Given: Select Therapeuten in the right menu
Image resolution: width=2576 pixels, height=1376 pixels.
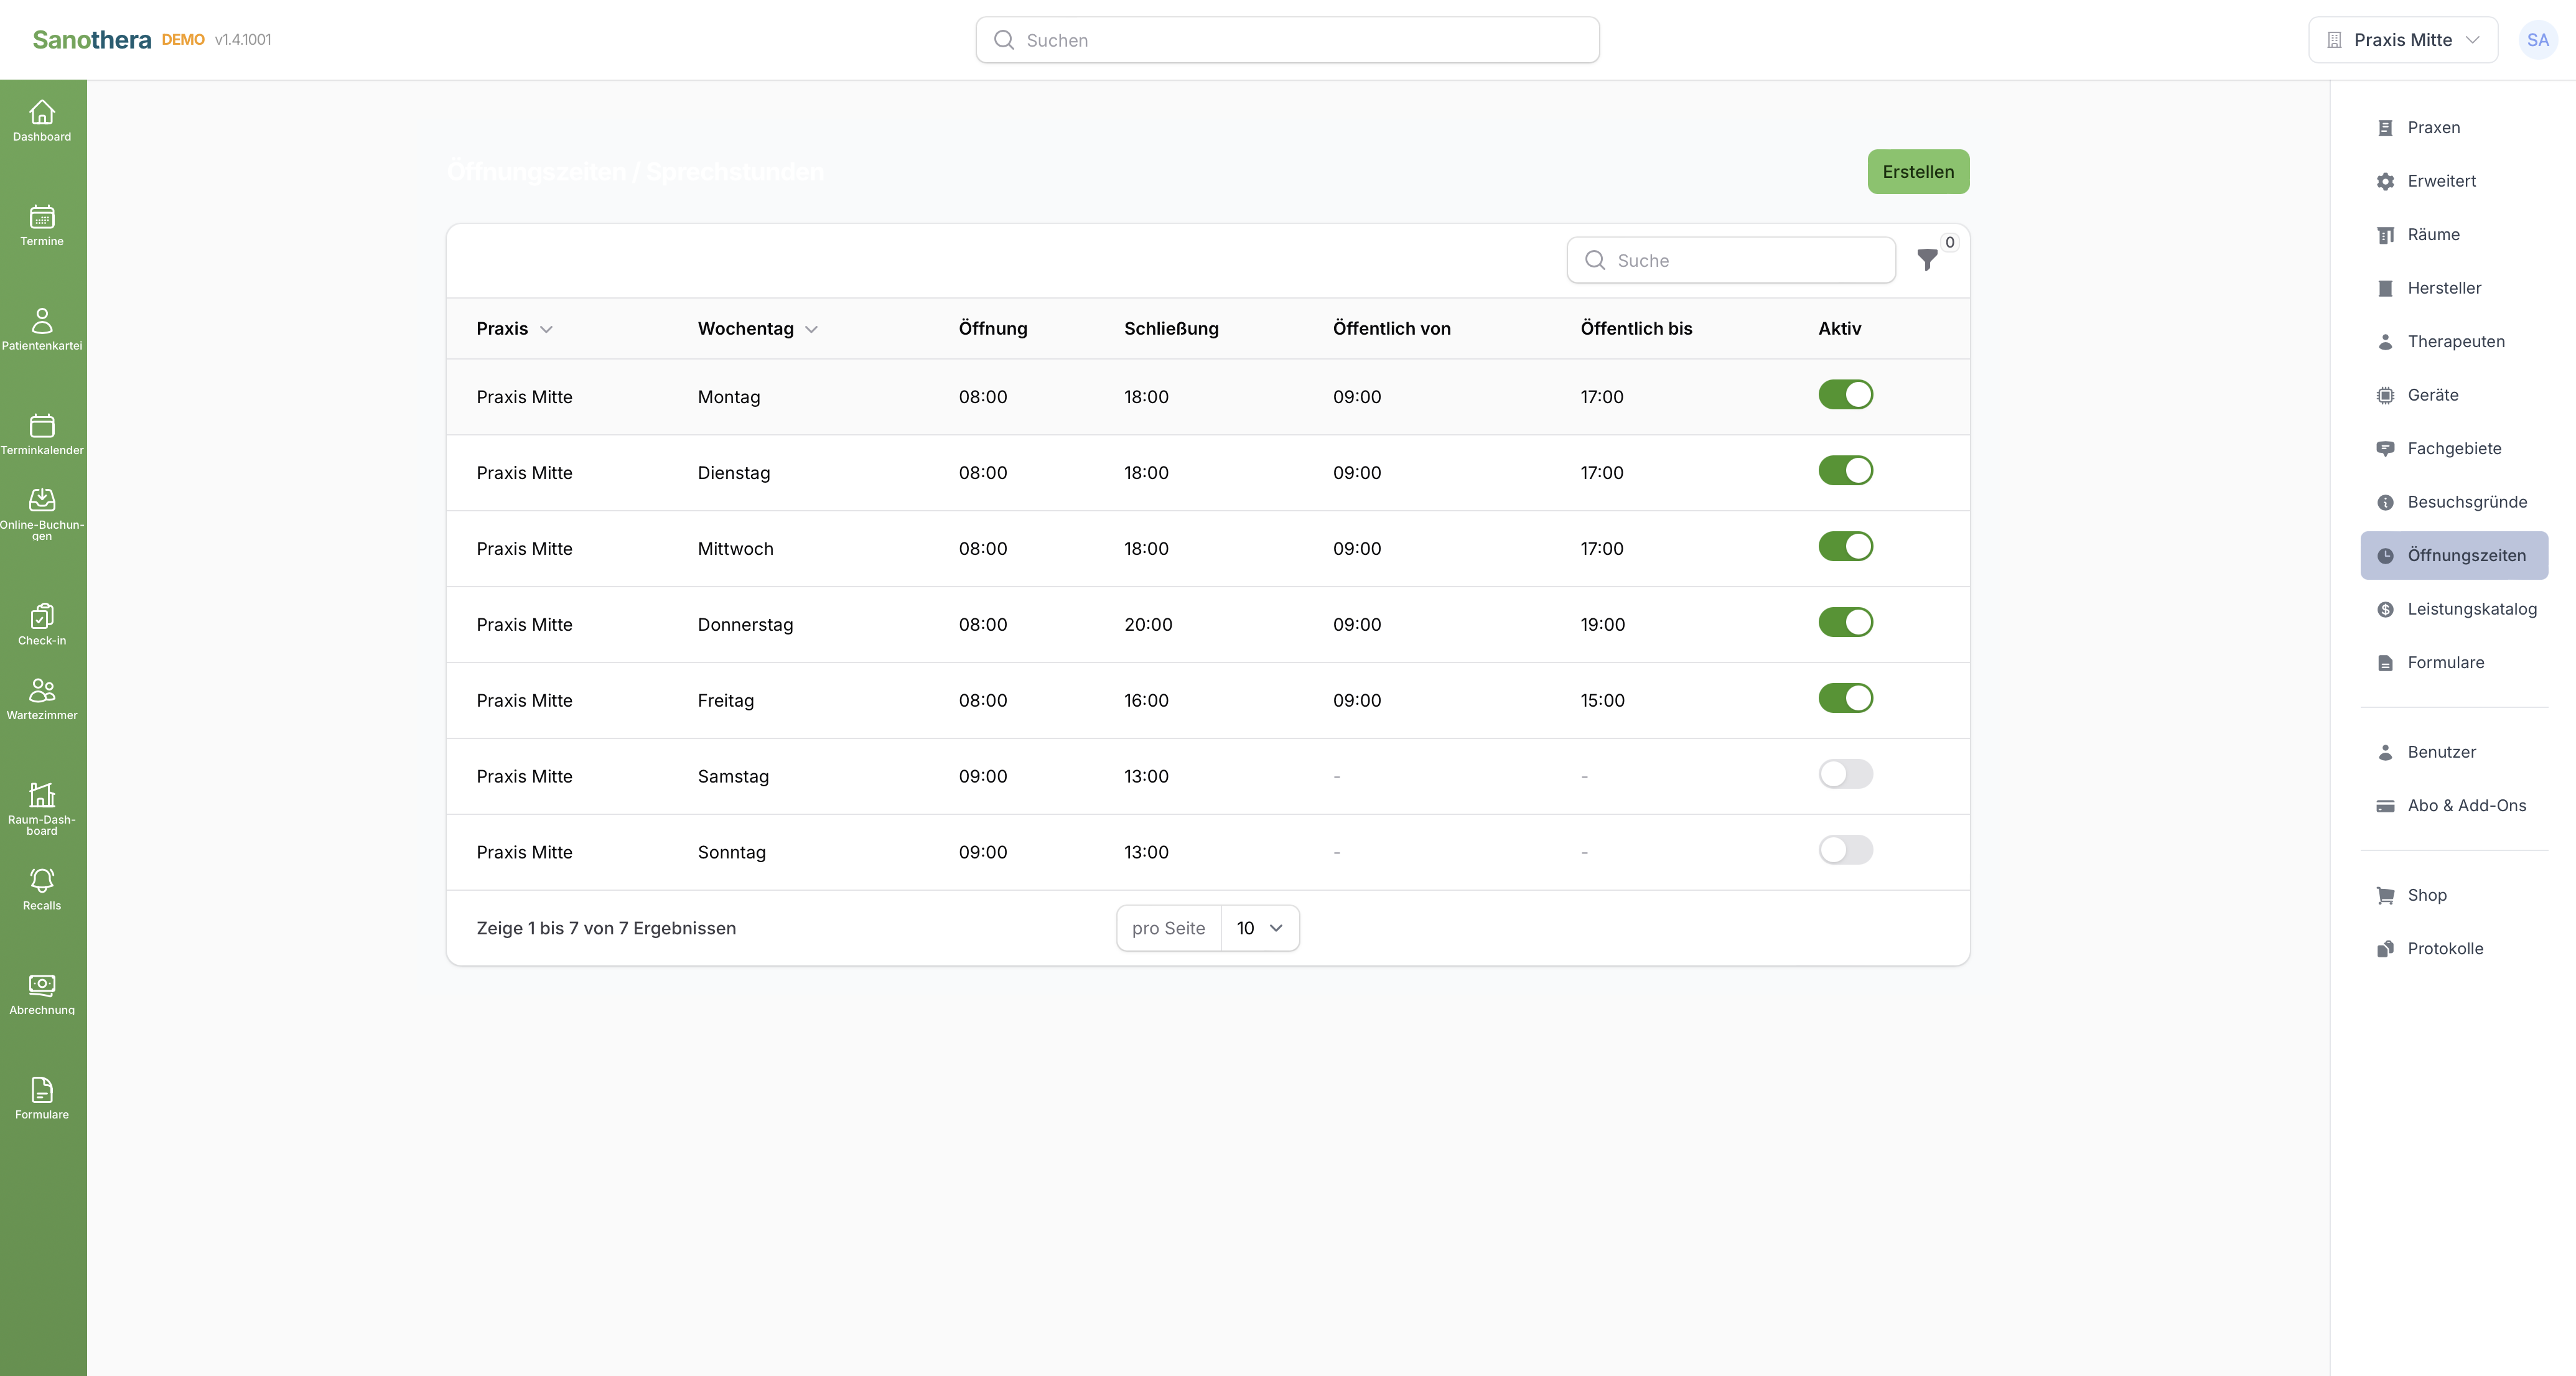Looking at the screenshot, I should click(x=2454, y=342).
